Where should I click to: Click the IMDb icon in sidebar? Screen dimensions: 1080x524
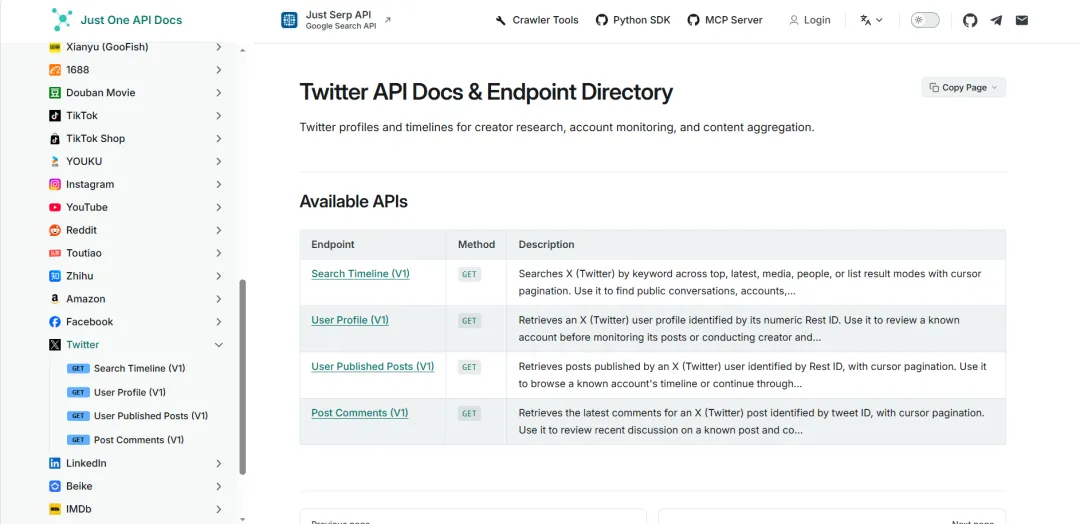(55, 509)
